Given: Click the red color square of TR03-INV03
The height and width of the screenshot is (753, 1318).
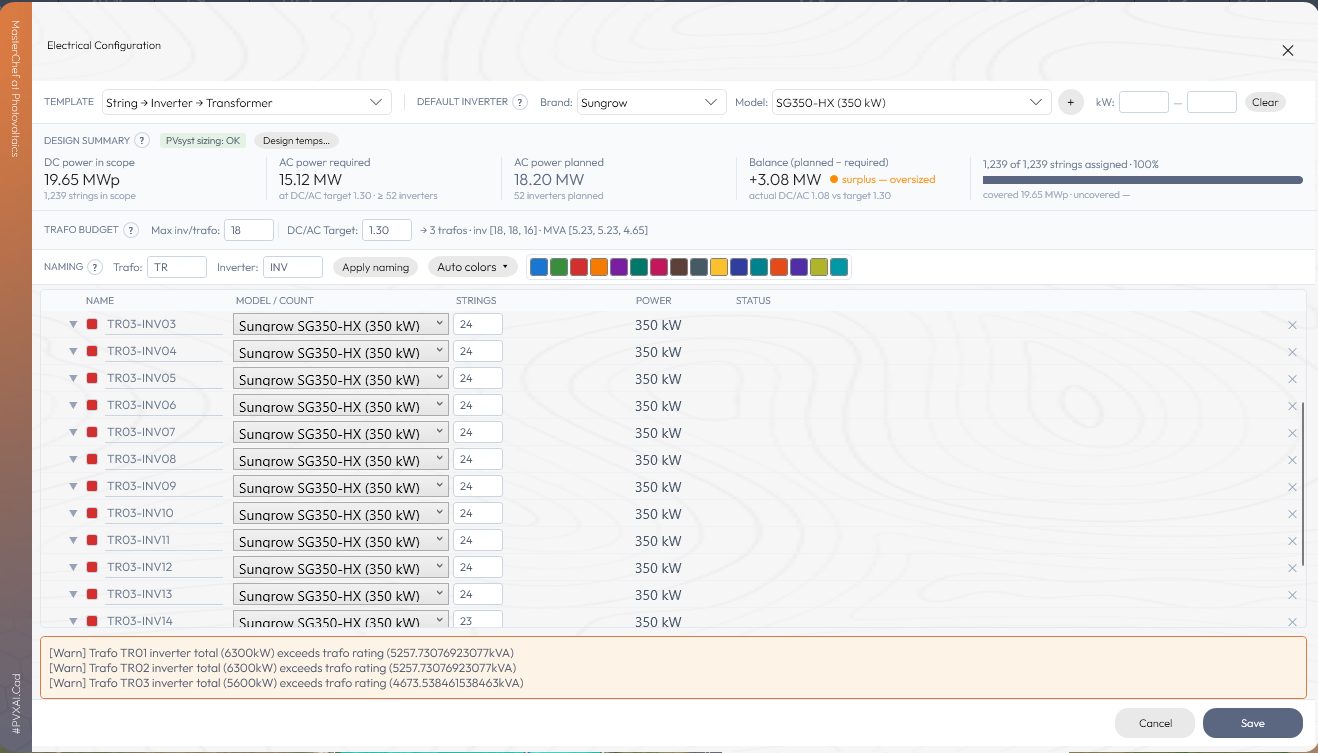Looking at the screenshot, I should point(92,324).
